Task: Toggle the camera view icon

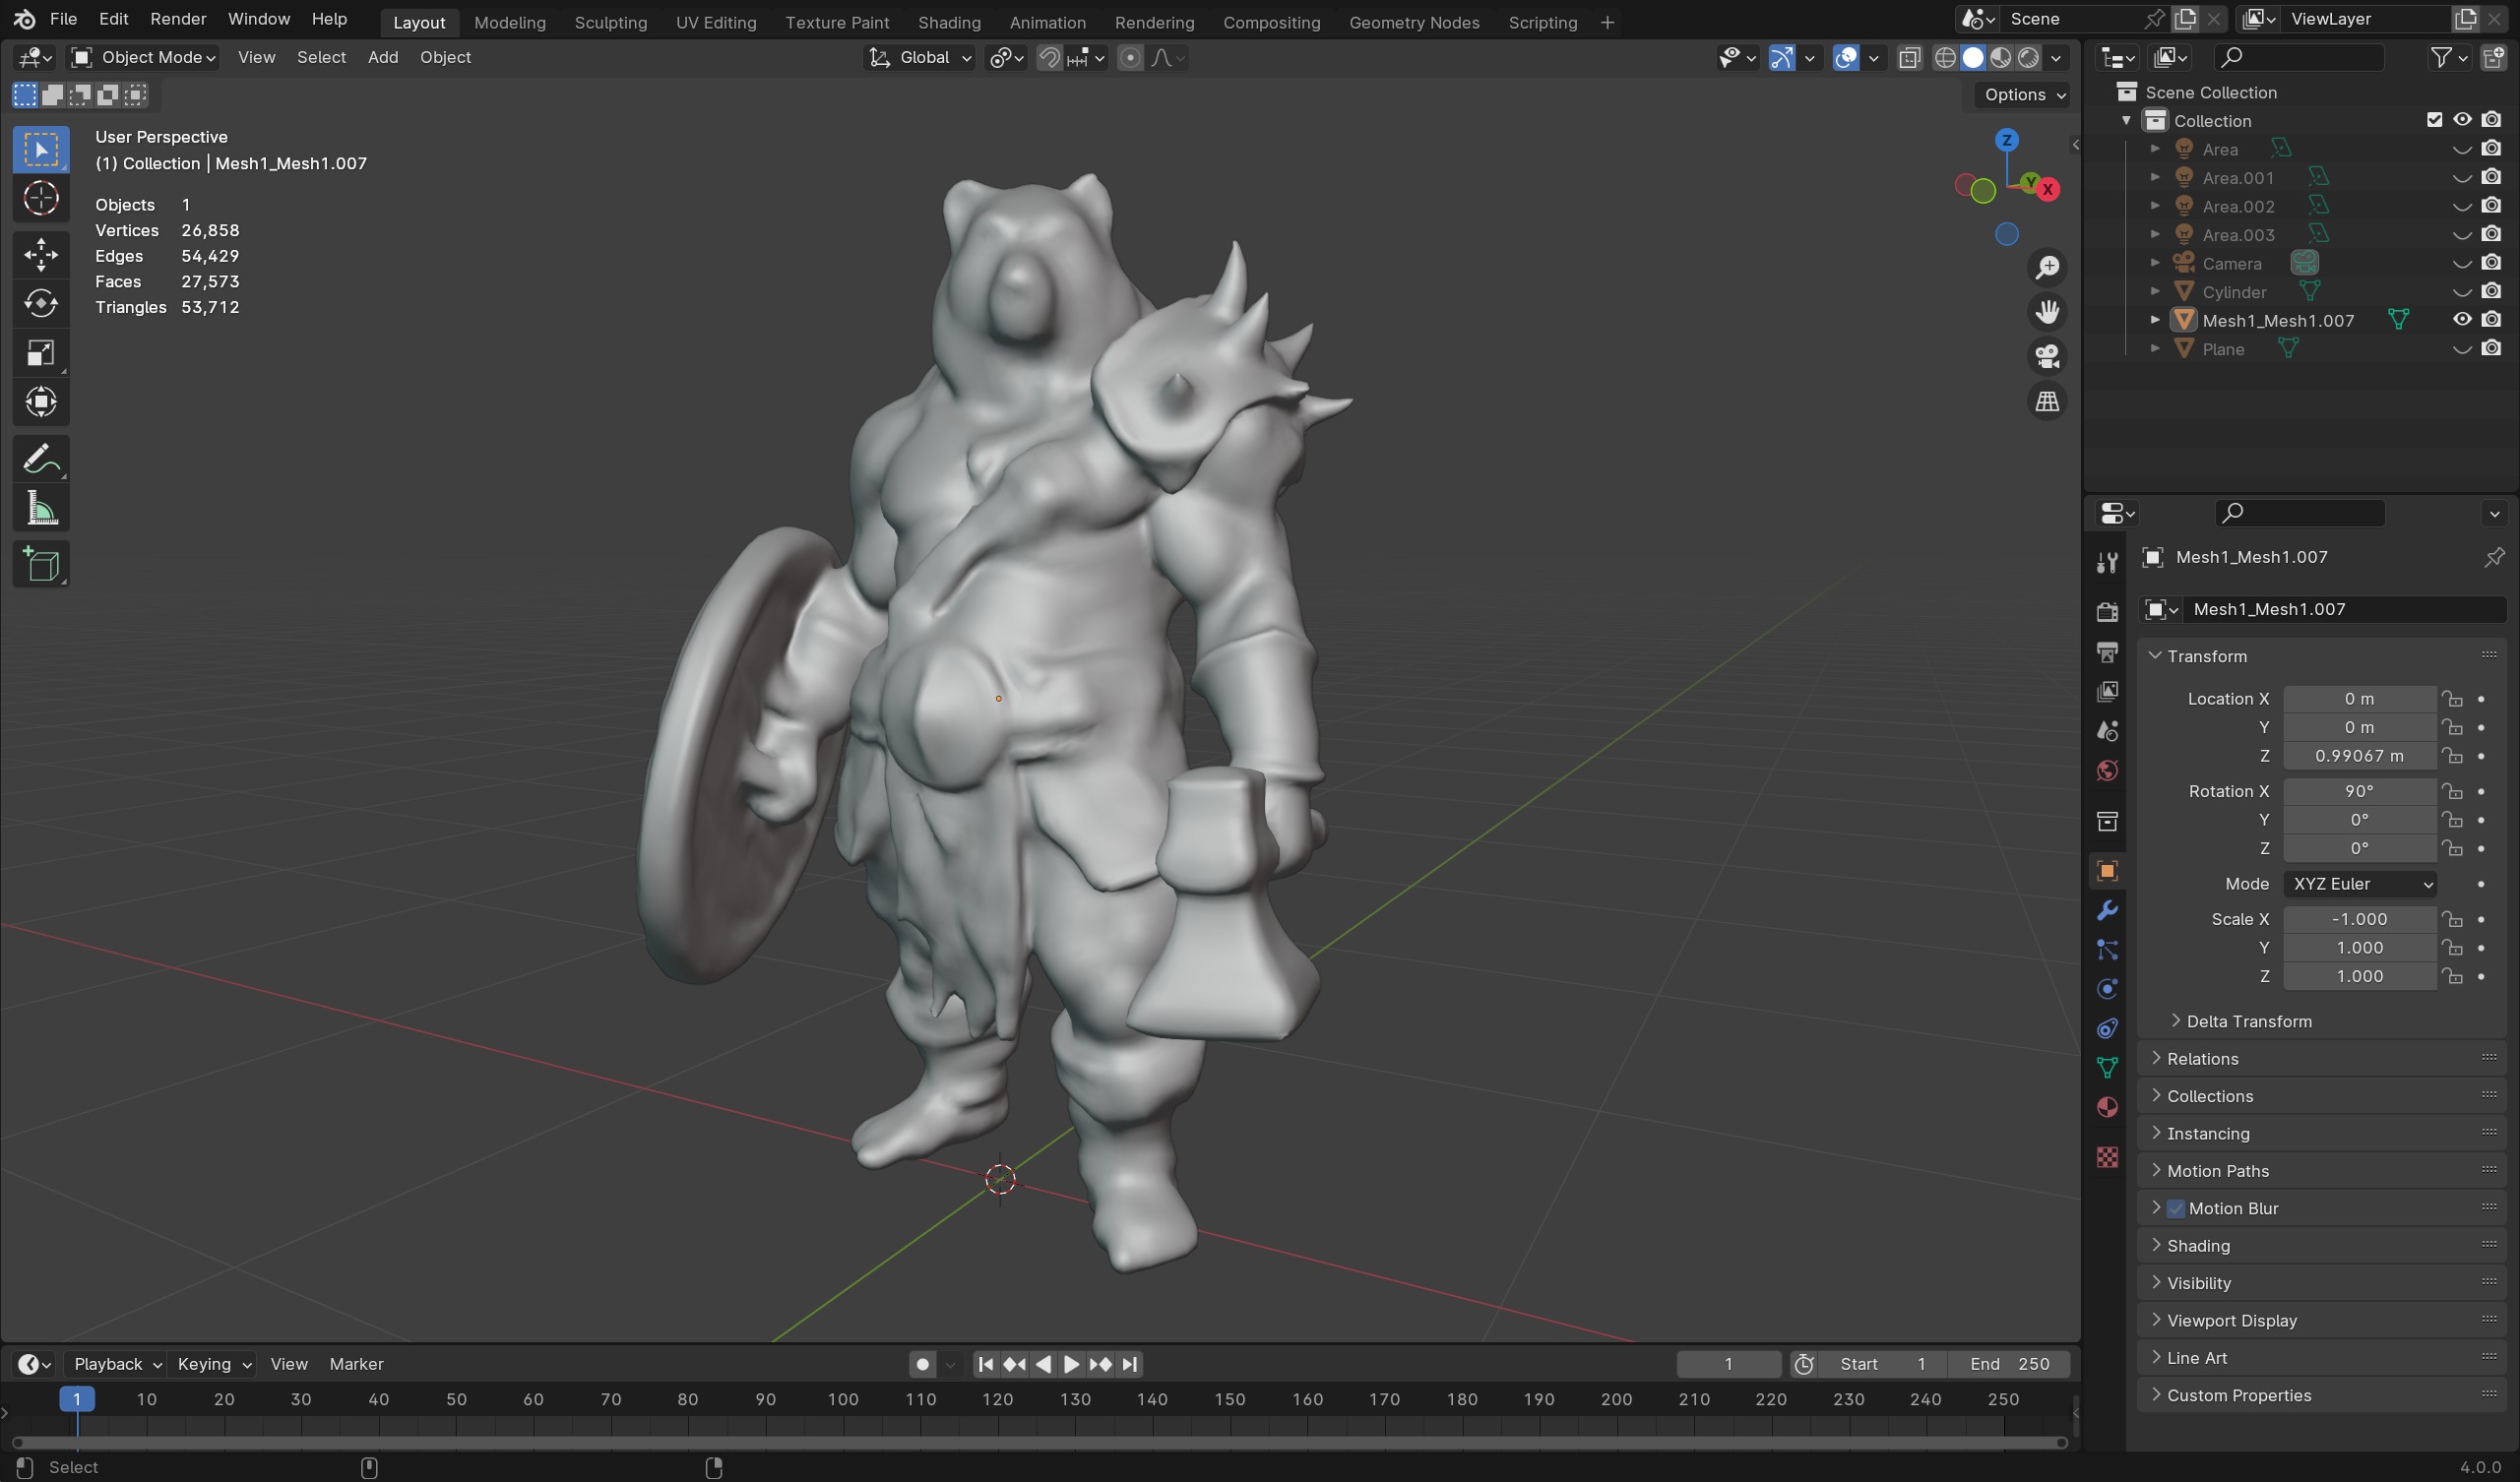Action: [x=2047, y=357]
